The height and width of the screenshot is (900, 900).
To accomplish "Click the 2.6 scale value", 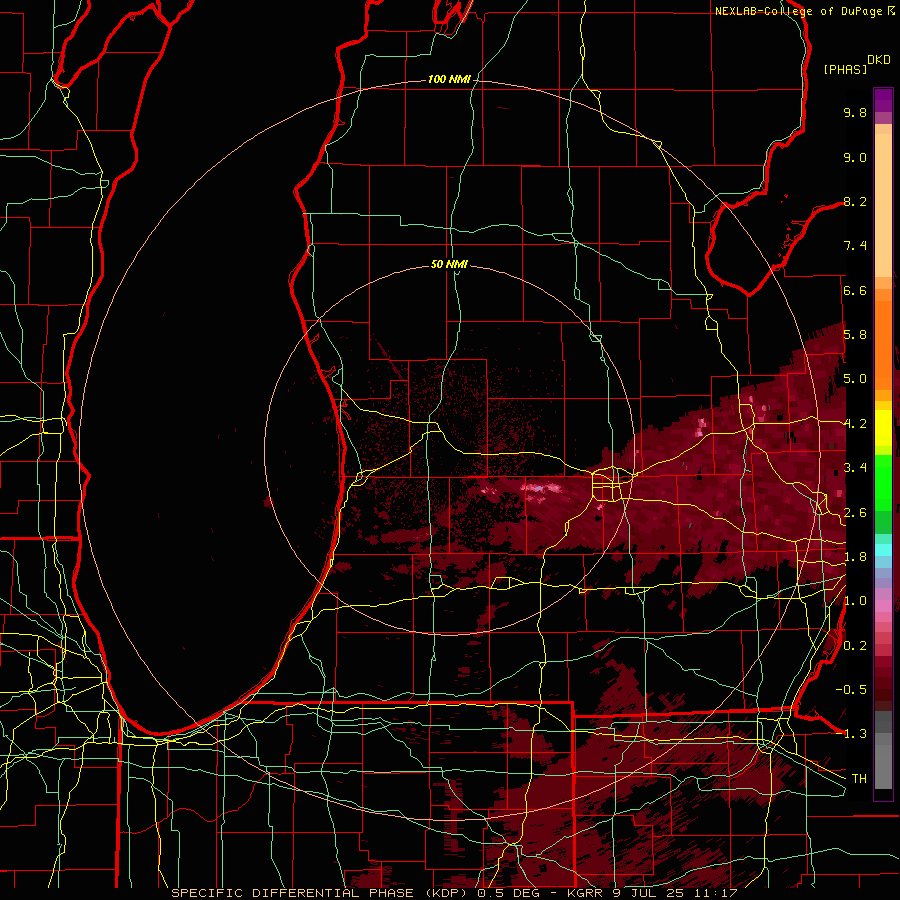I will 855,513.
